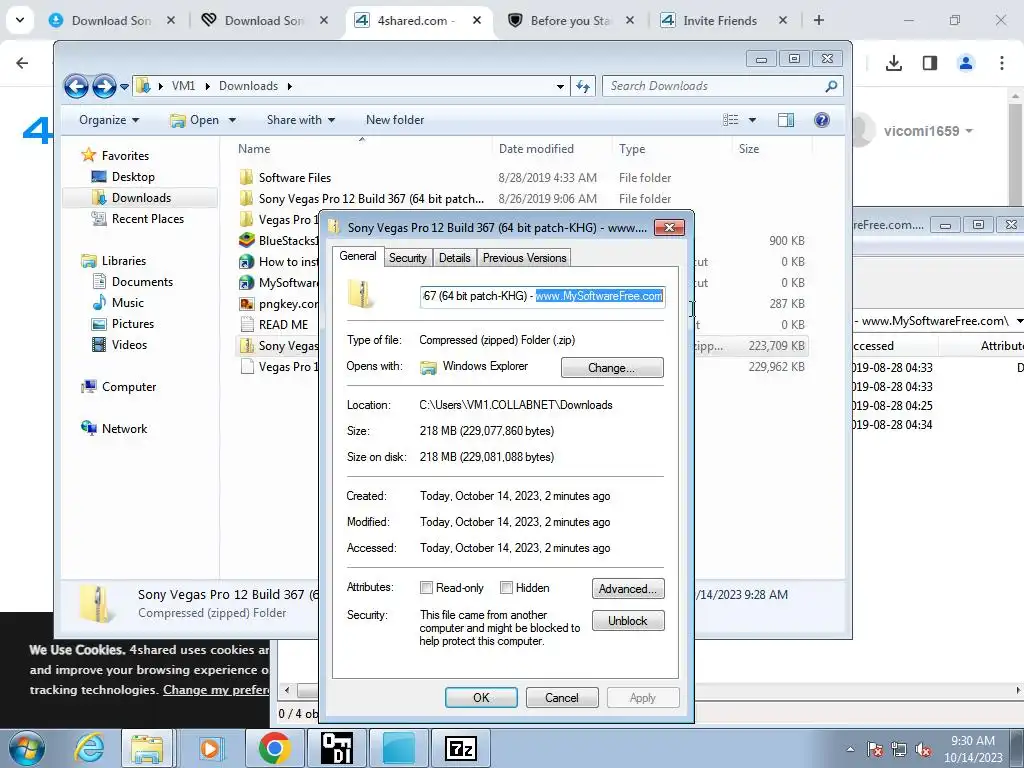Click the Change... button

point(612,368)
